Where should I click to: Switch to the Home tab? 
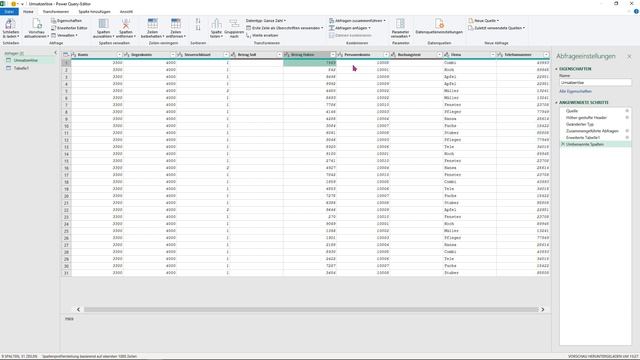click(x=28, y=11)
